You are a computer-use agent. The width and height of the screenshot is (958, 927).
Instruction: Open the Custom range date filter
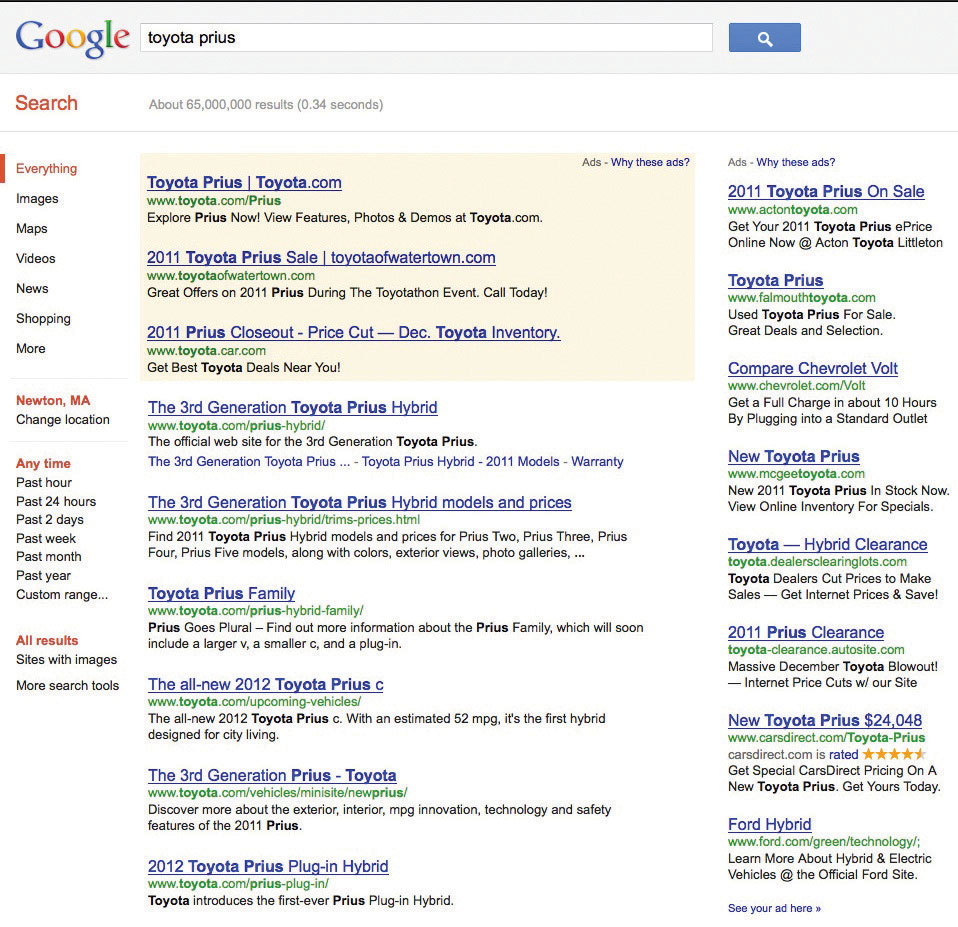point(62,595)
